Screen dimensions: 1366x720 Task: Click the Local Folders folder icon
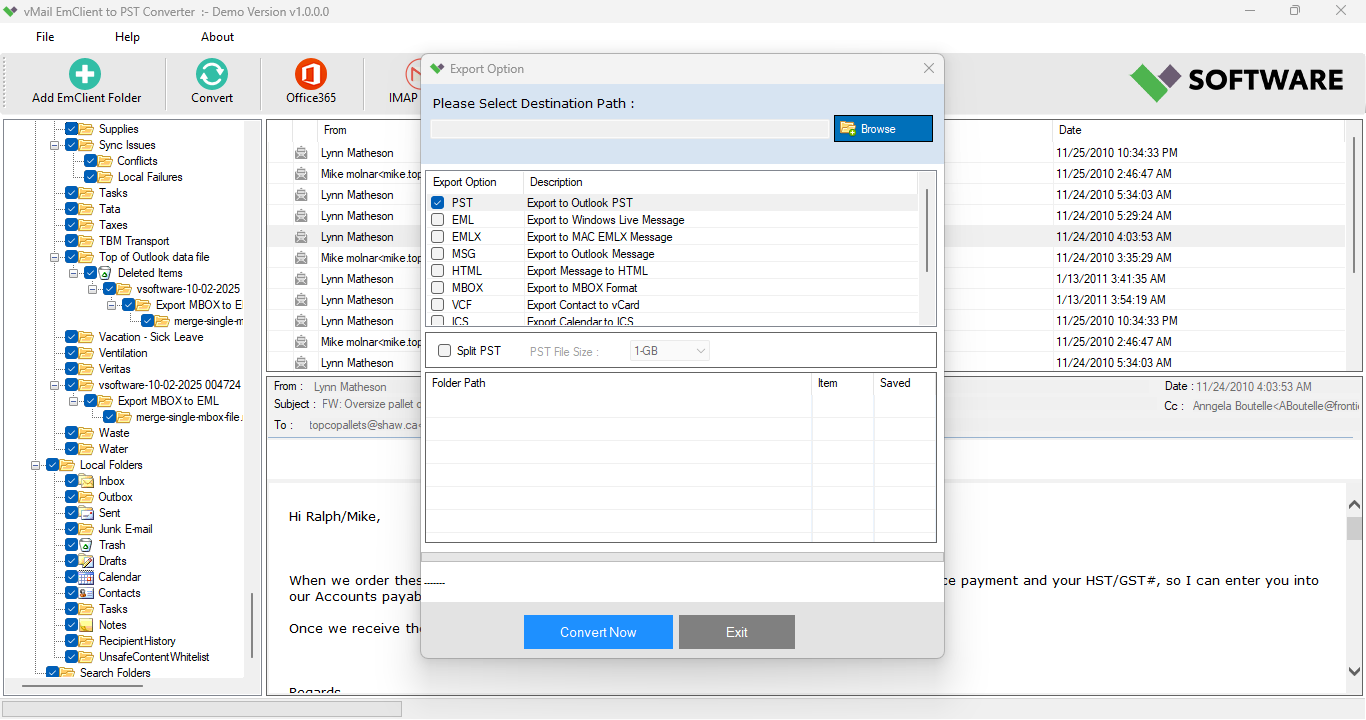68,465
